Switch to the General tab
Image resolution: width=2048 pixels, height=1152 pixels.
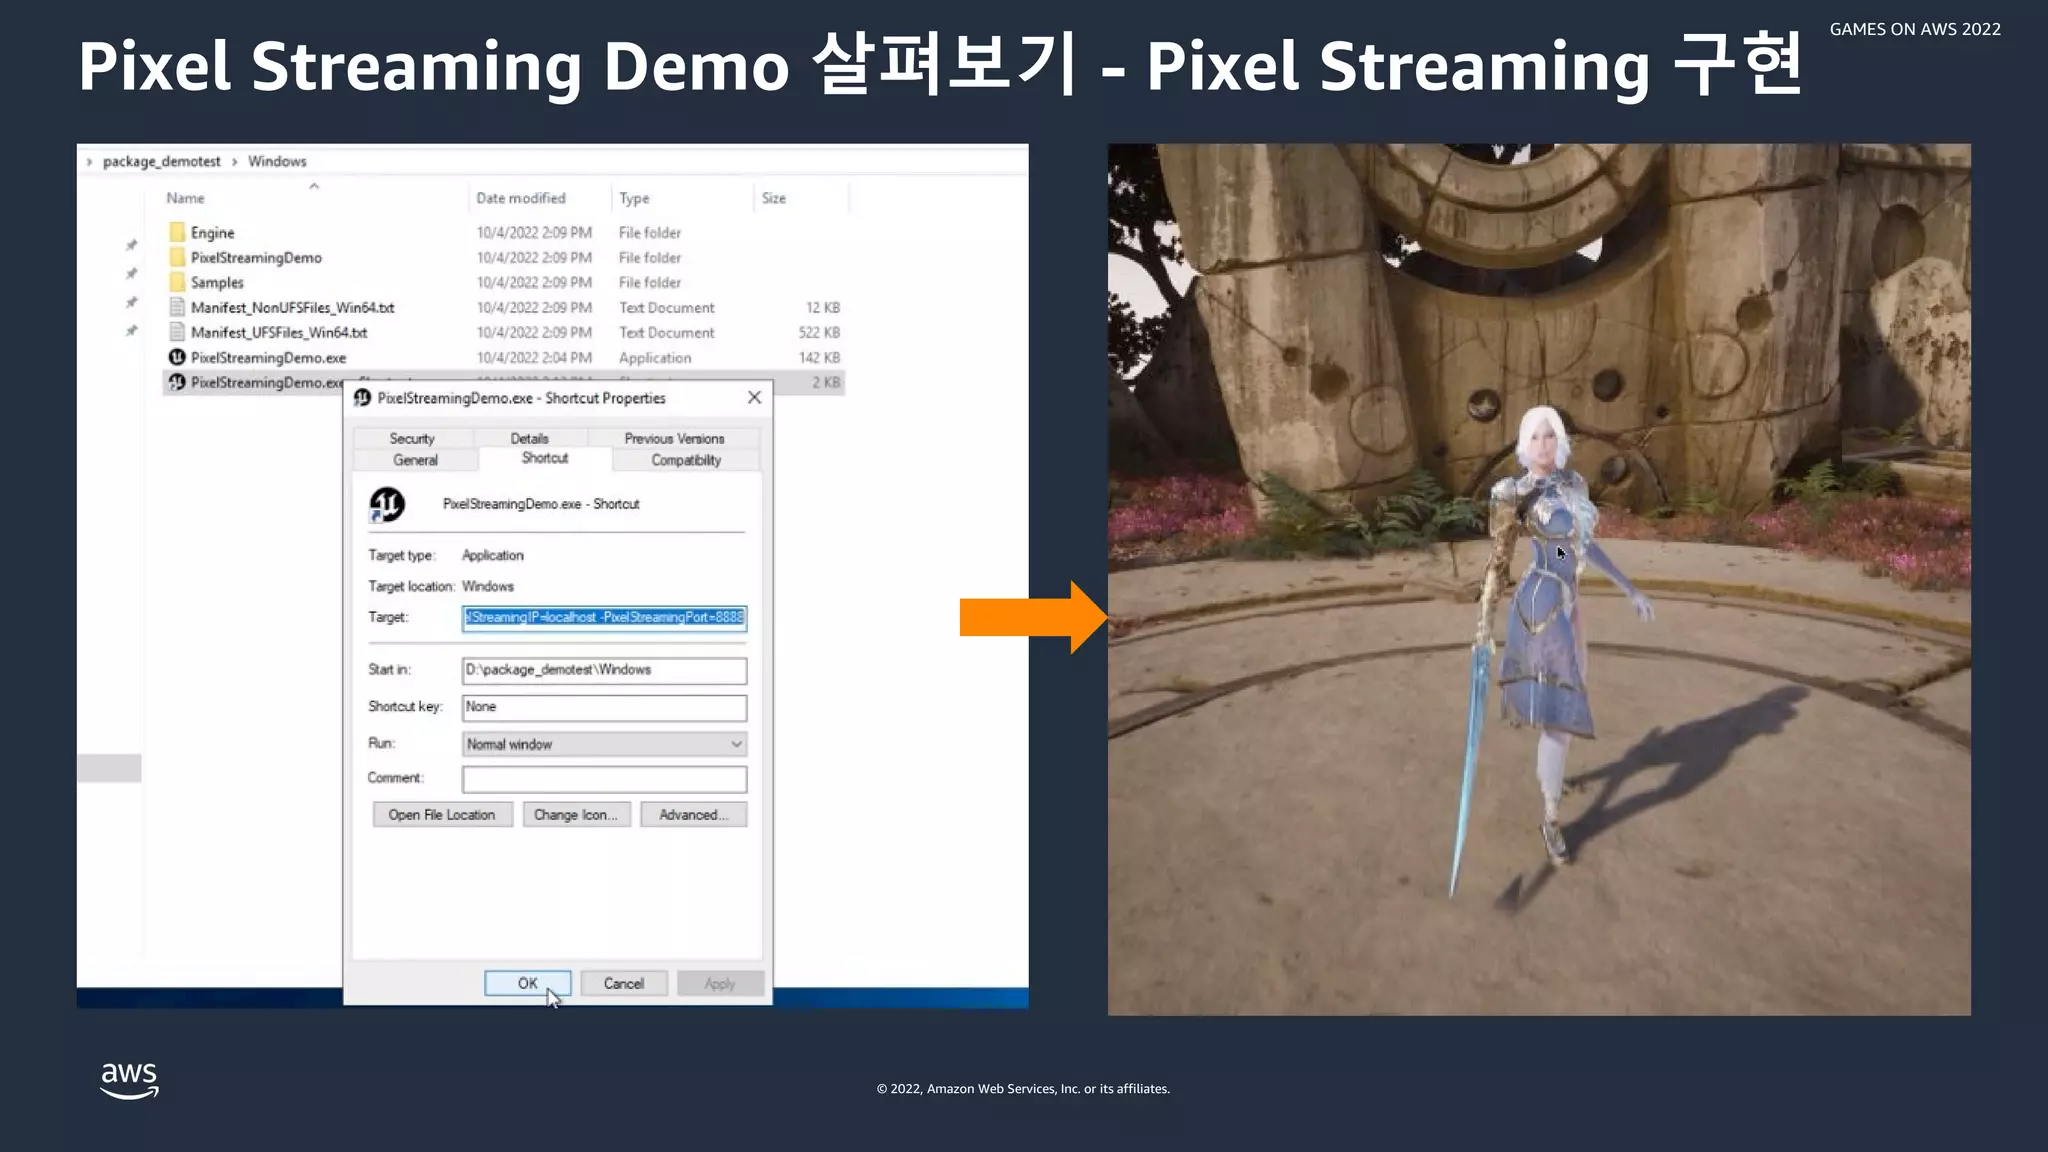point(415,460)
